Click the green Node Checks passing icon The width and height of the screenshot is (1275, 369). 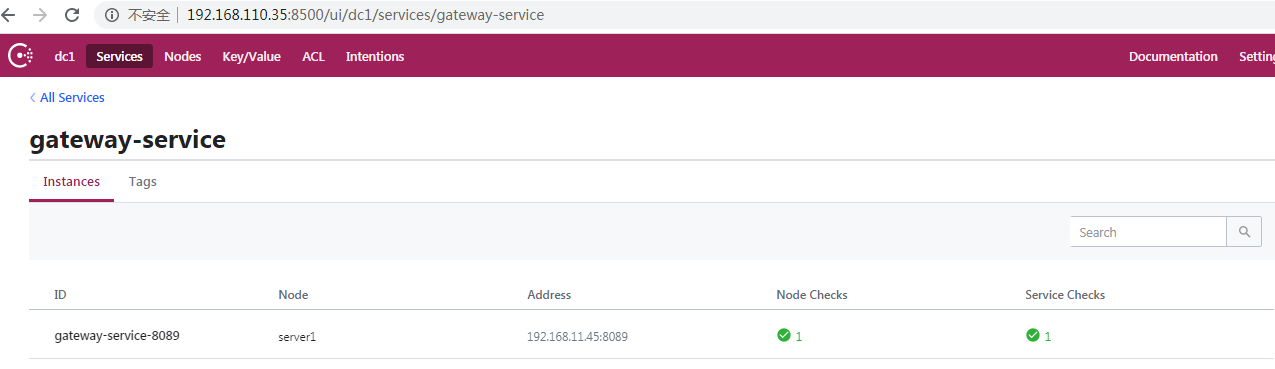pos(784,335)
